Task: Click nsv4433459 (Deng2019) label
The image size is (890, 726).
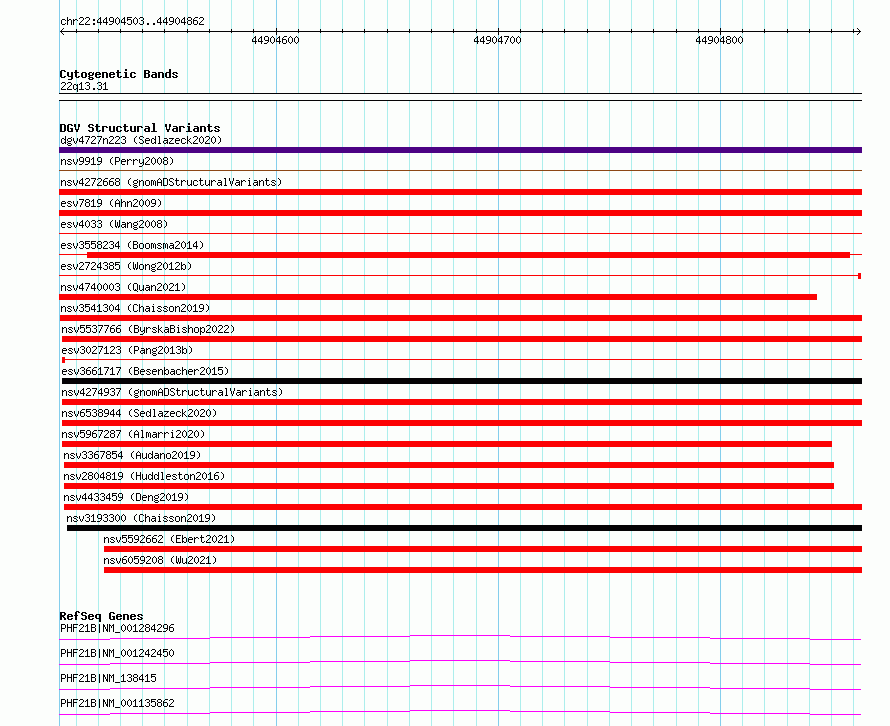Action: point(126,497)
